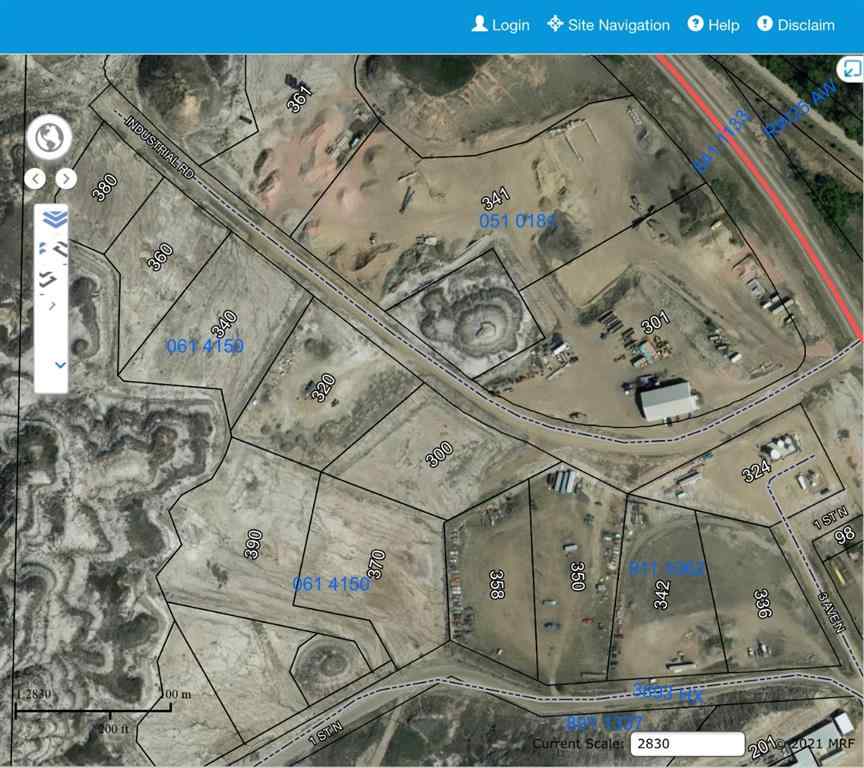Click the expand map icon at top right
Image resolution: width=864 pixels, height=768 pixels.
851,70
